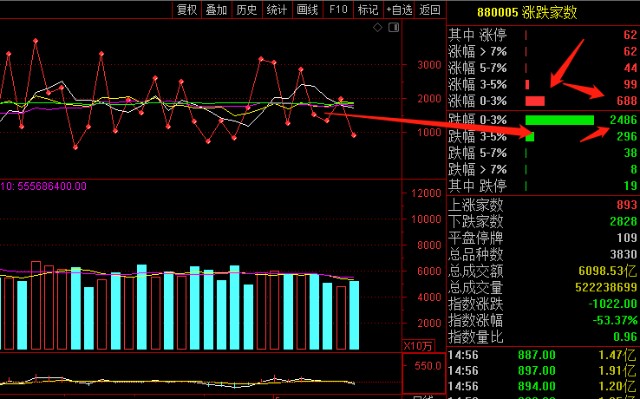Click the 880005 涨跌家数 title
Viewport: 640px width, 399px height.
coord(527,12)
